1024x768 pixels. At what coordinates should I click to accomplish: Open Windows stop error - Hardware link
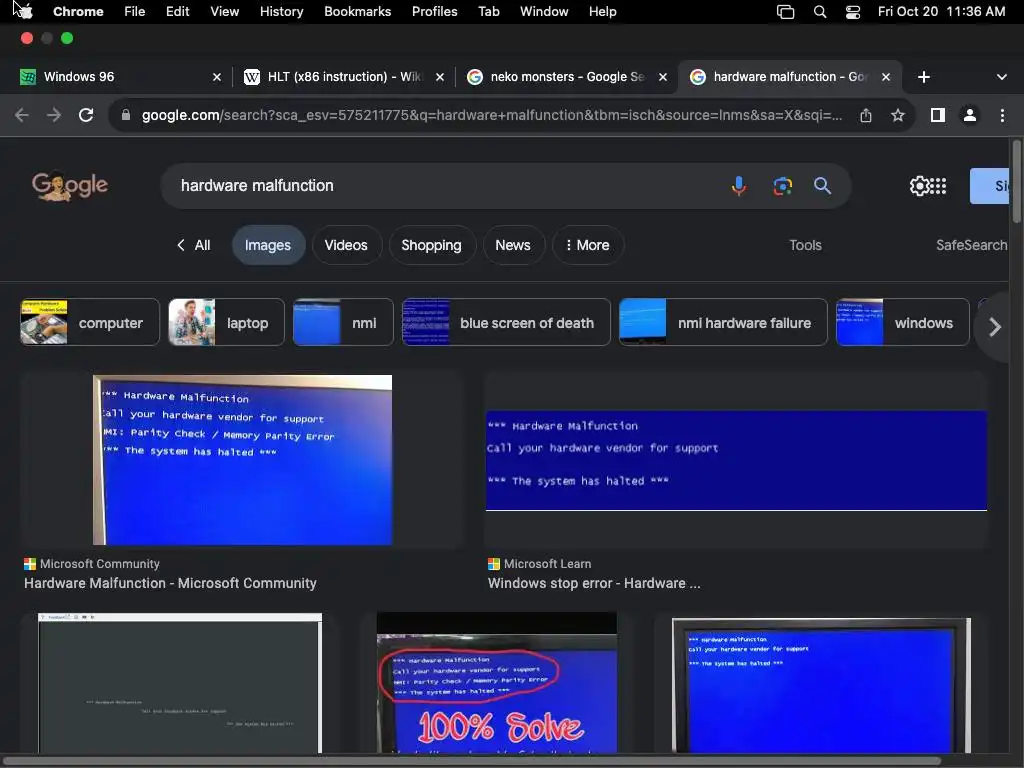[x=594, y=583]
